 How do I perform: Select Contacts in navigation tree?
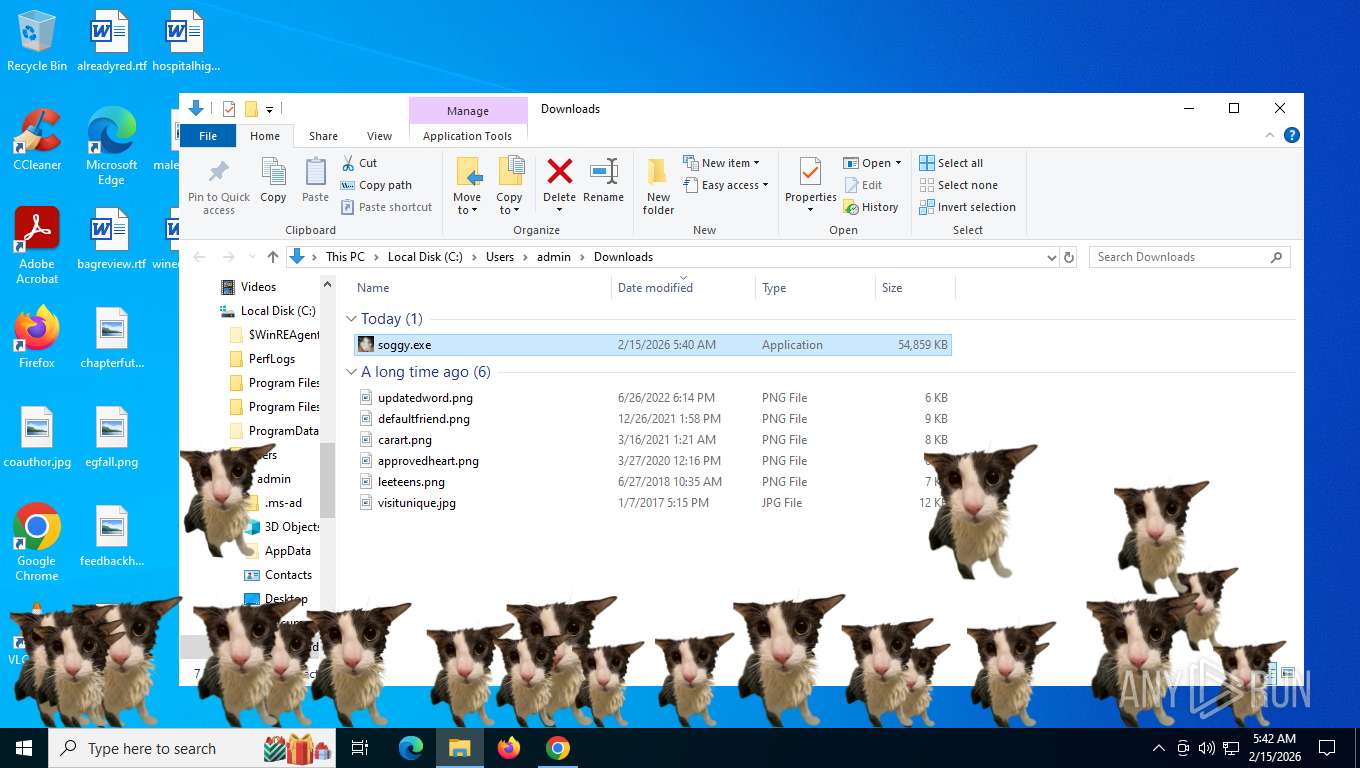coord(288,575)
